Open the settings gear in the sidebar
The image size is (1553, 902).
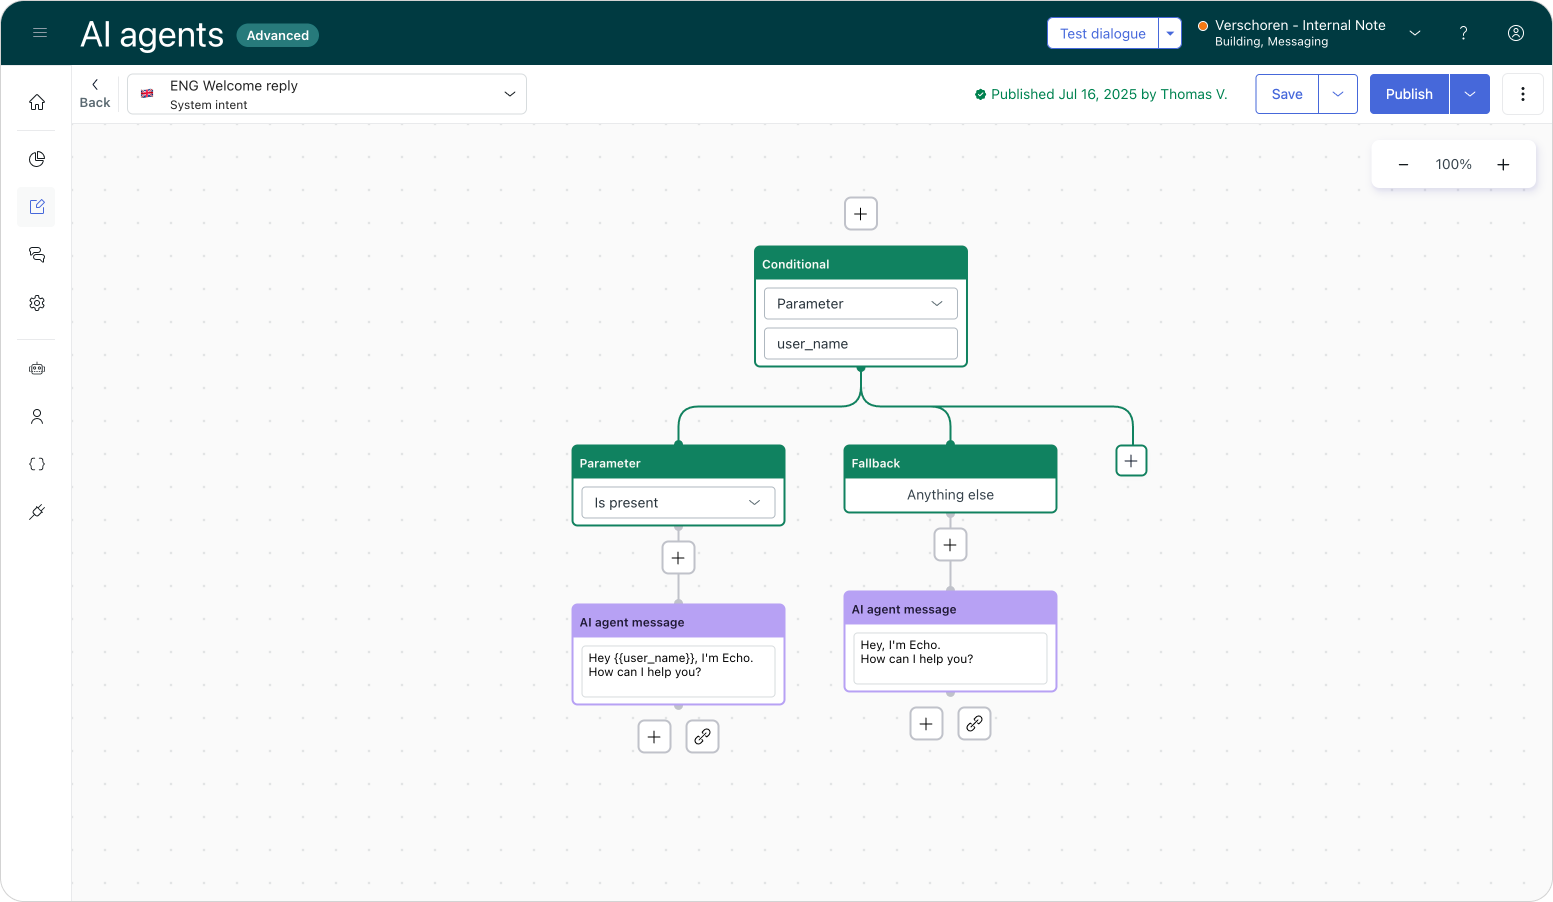[x=37, y=303]
